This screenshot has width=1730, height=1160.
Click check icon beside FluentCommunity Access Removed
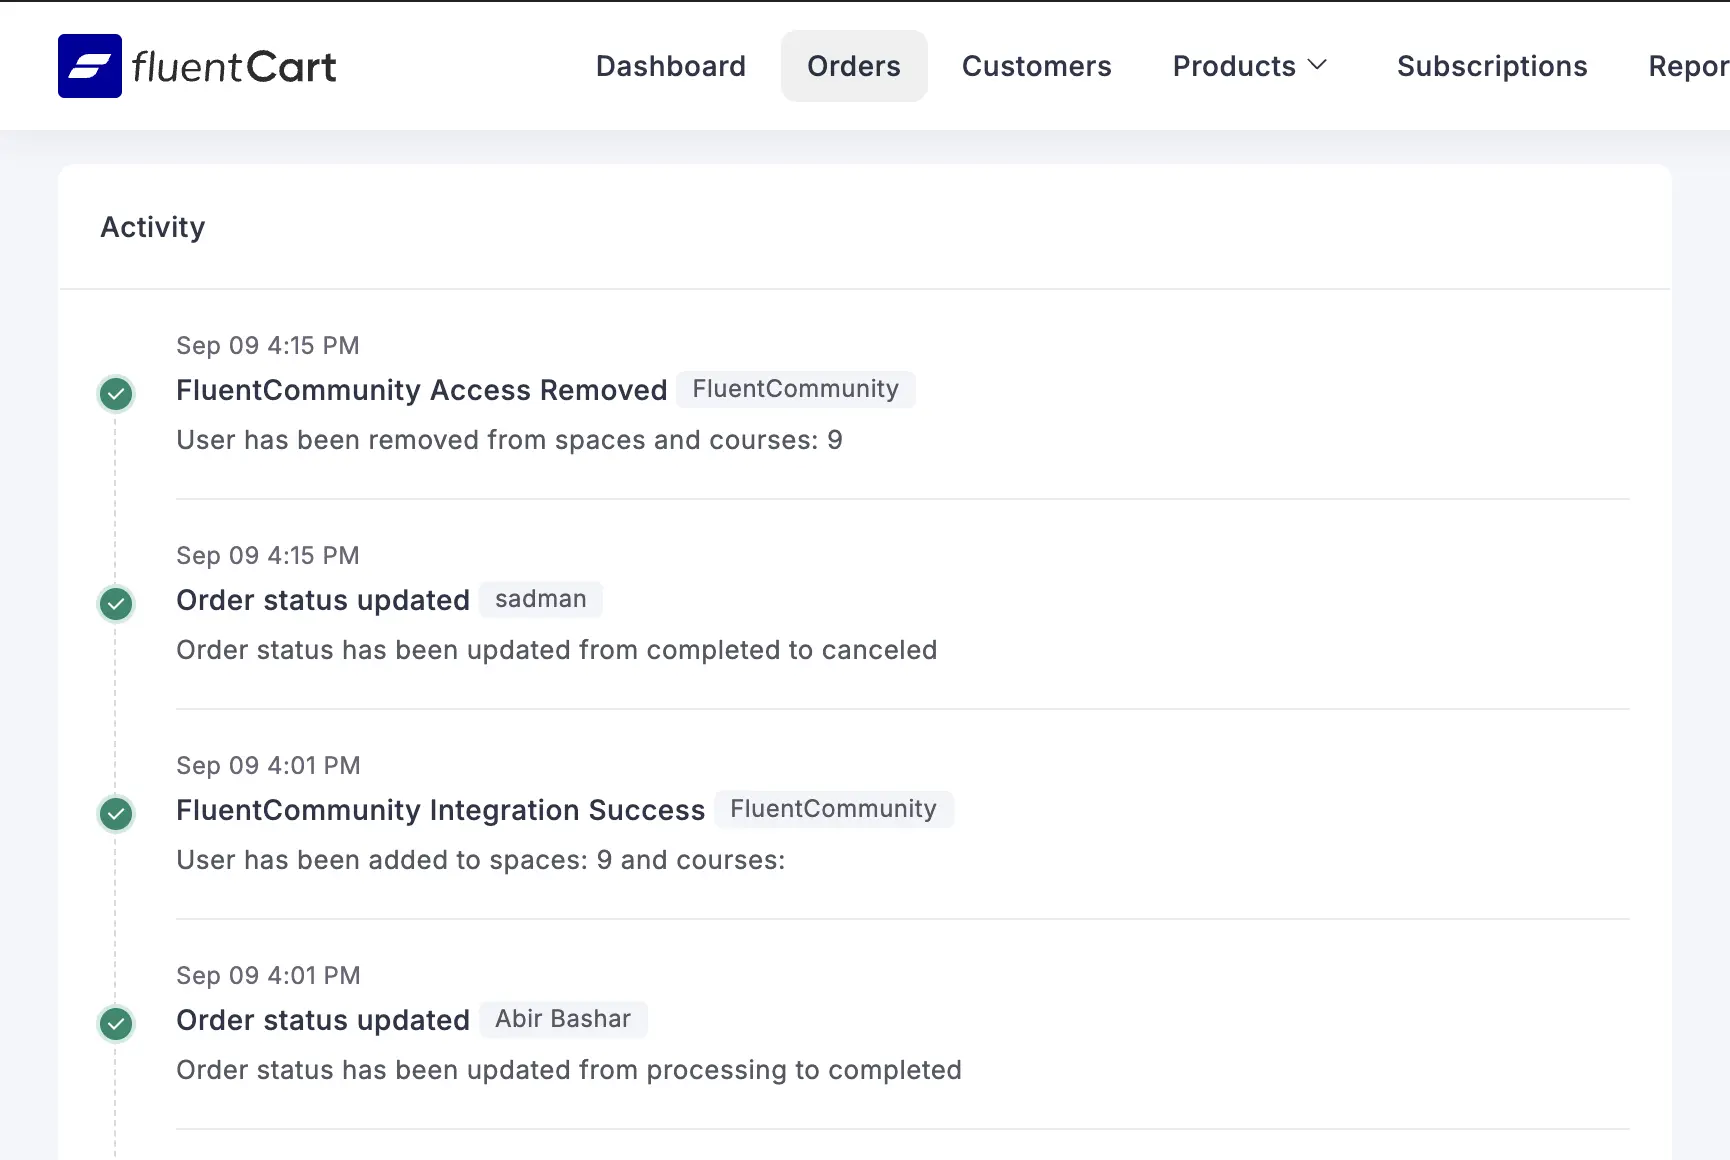point(116,394)
